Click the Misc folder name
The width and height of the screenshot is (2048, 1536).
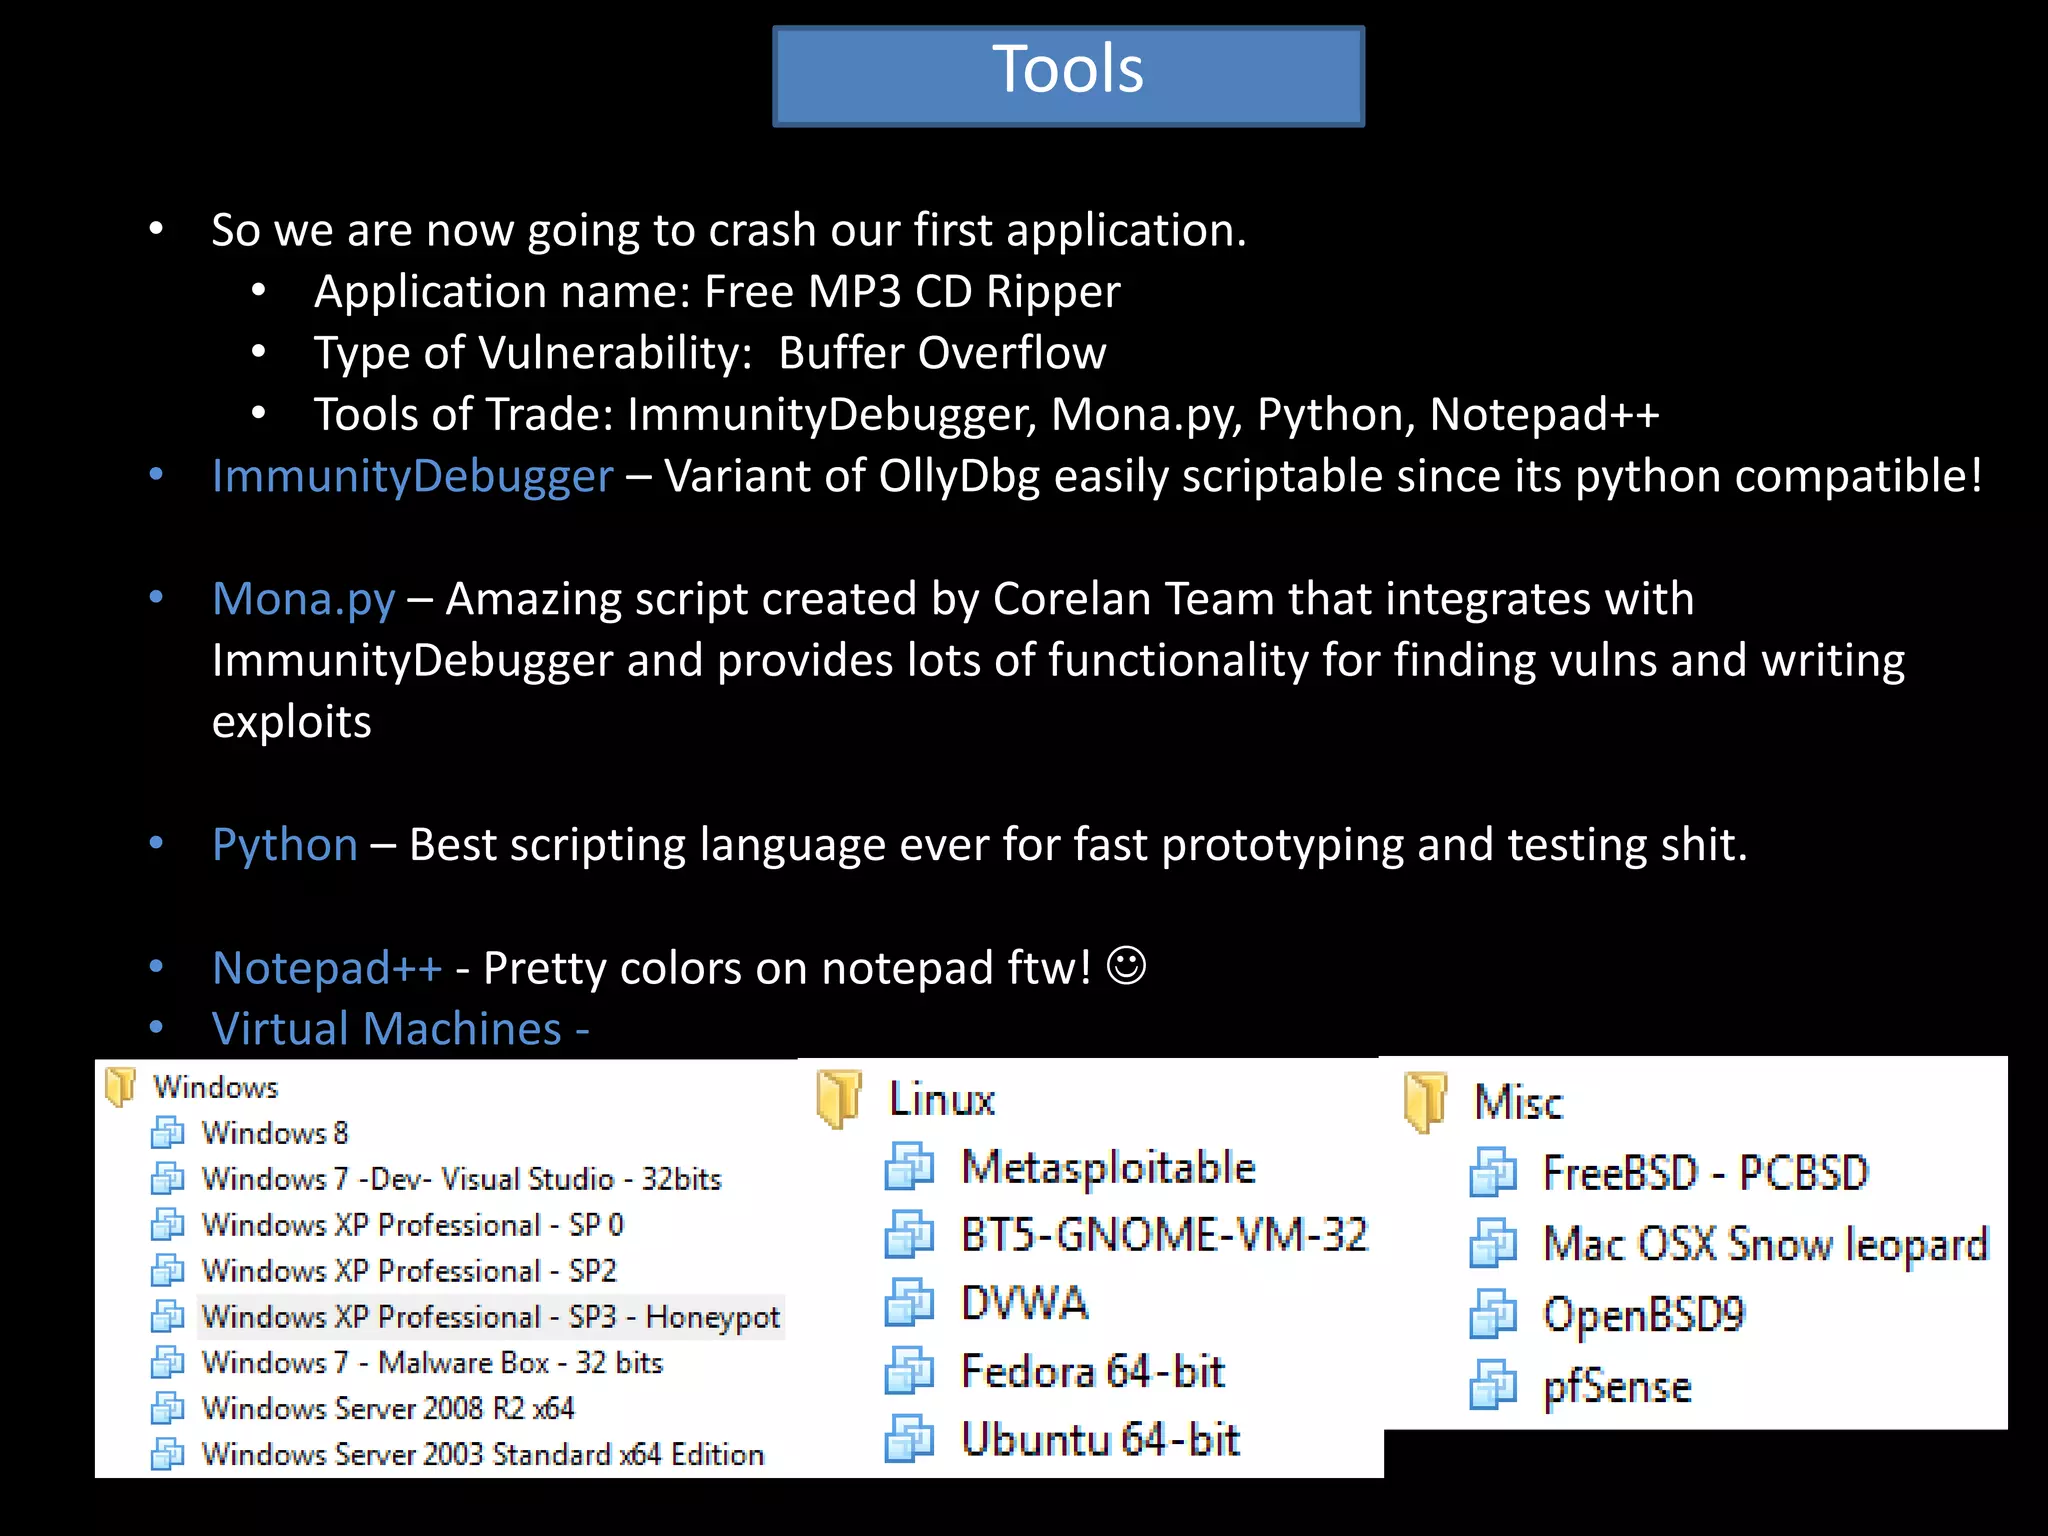tap(1518, 1102)
